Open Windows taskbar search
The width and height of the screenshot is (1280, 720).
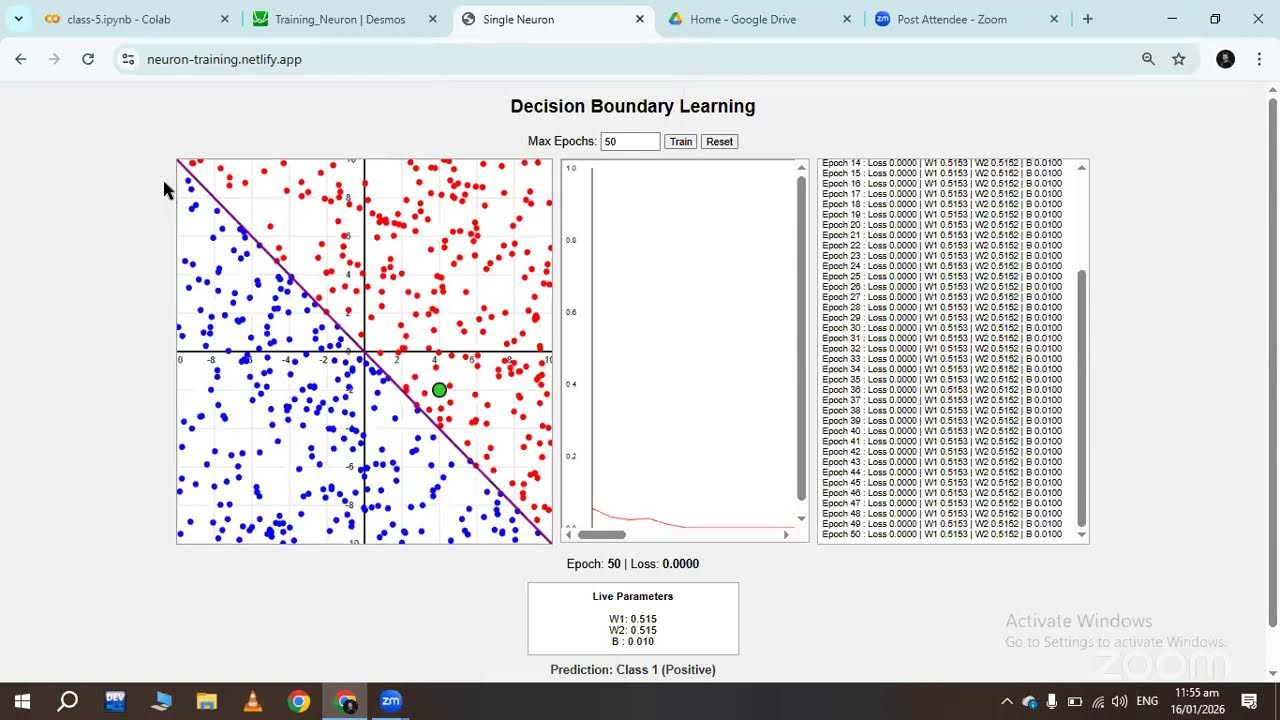68,701
